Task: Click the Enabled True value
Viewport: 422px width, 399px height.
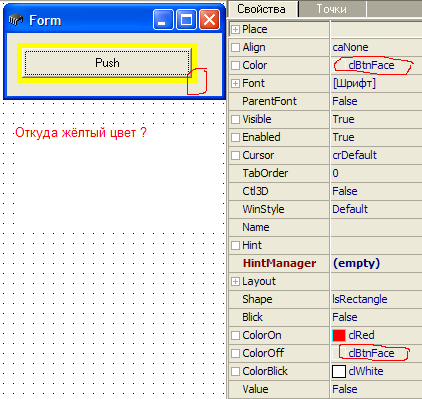Action: click(x=343, y=137)
